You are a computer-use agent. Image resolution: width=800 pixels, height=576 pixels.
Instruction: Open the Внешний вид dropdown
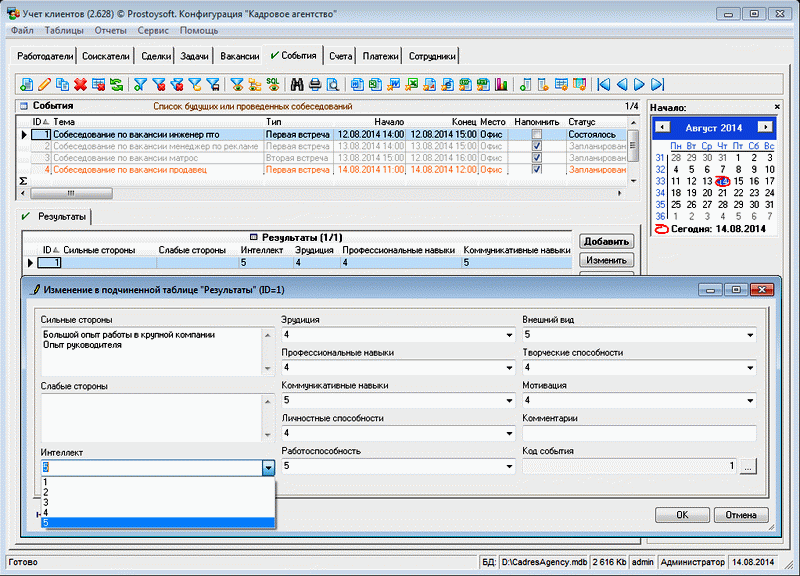click(749, 335)
